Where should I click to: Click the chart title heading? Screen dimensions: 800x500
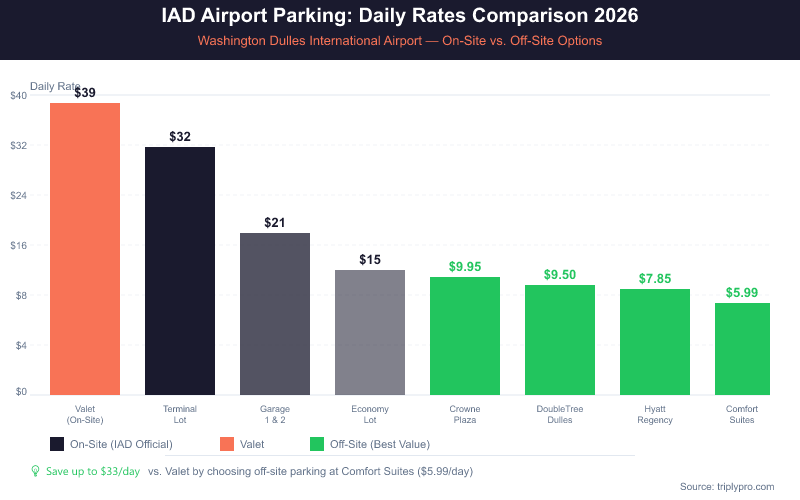coord(400,17)
